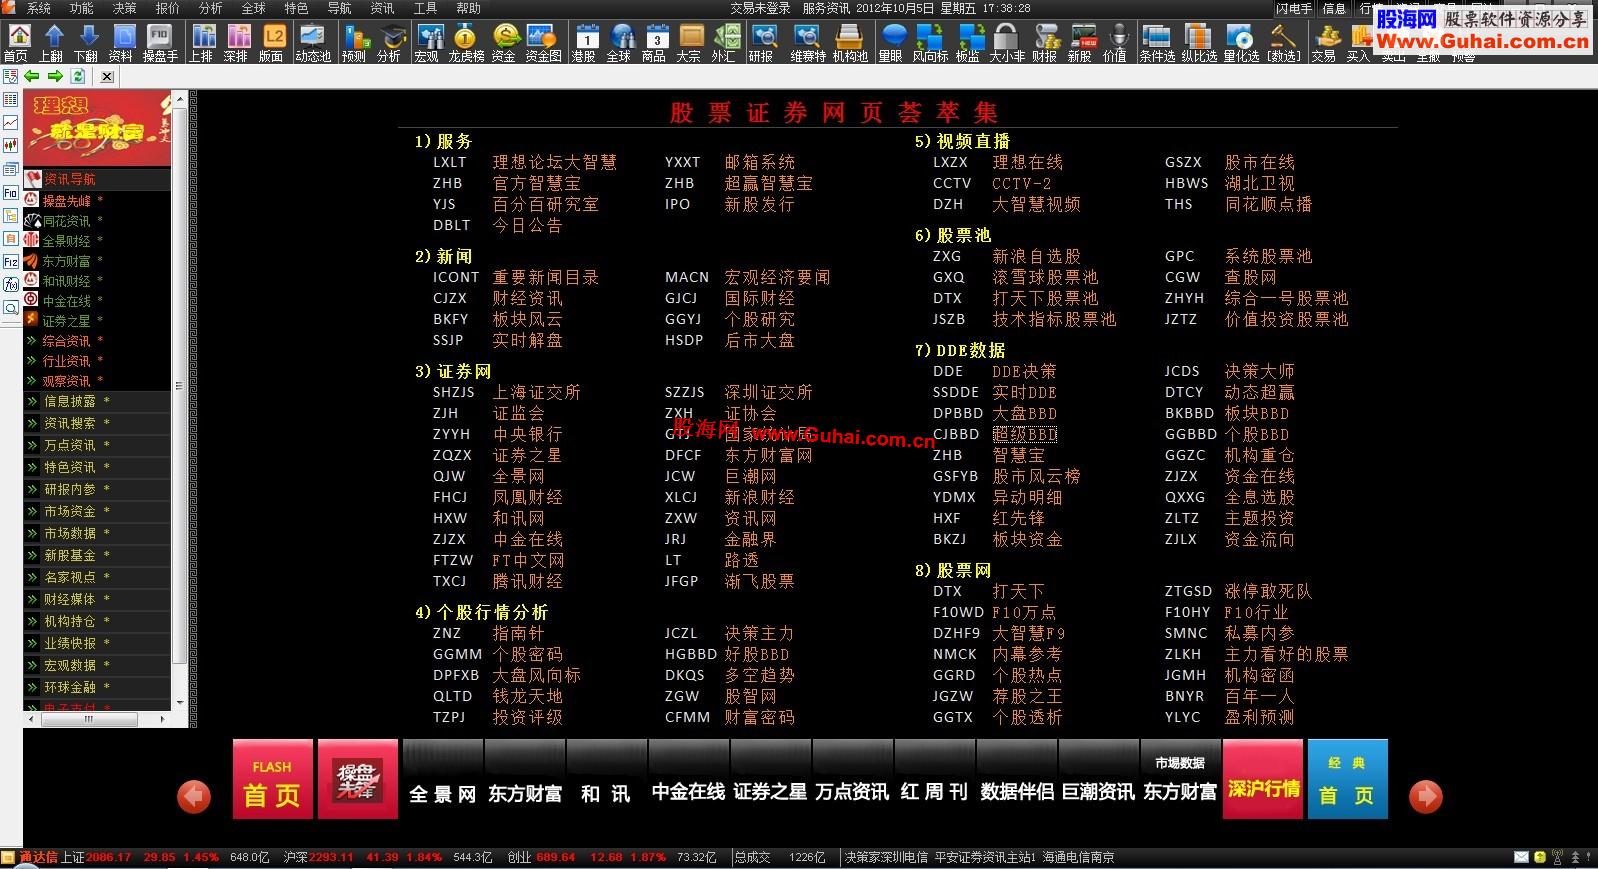The height and width of the screenshot is (869, 1598).
Task: Open the 预测 forecast icon
Action: coord(354,42)
